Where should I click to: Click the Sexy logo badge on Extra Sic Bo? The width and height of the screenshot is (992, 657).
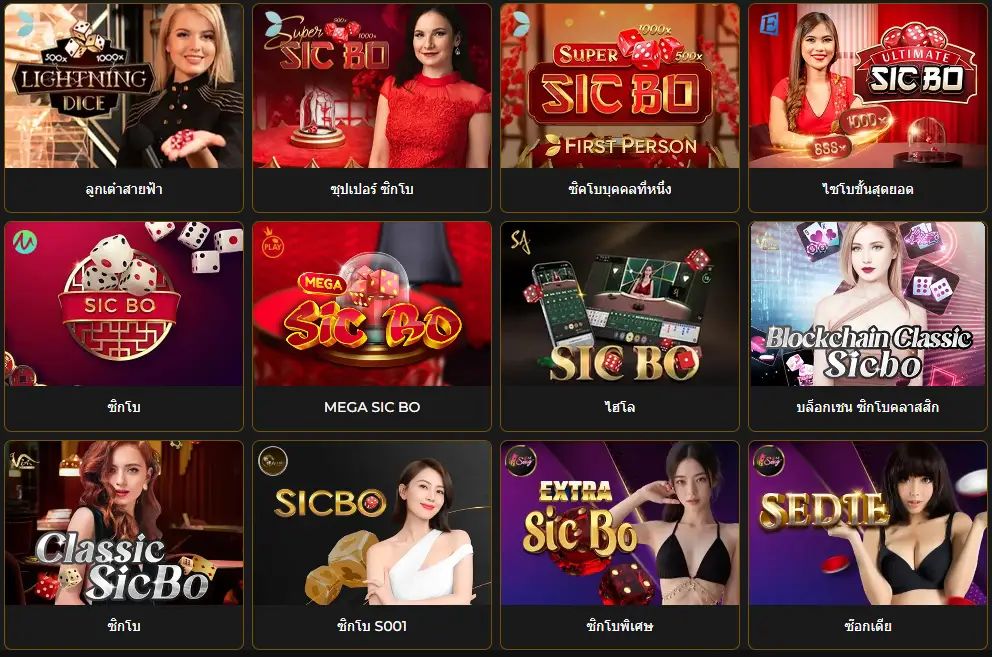coord(521,461)
